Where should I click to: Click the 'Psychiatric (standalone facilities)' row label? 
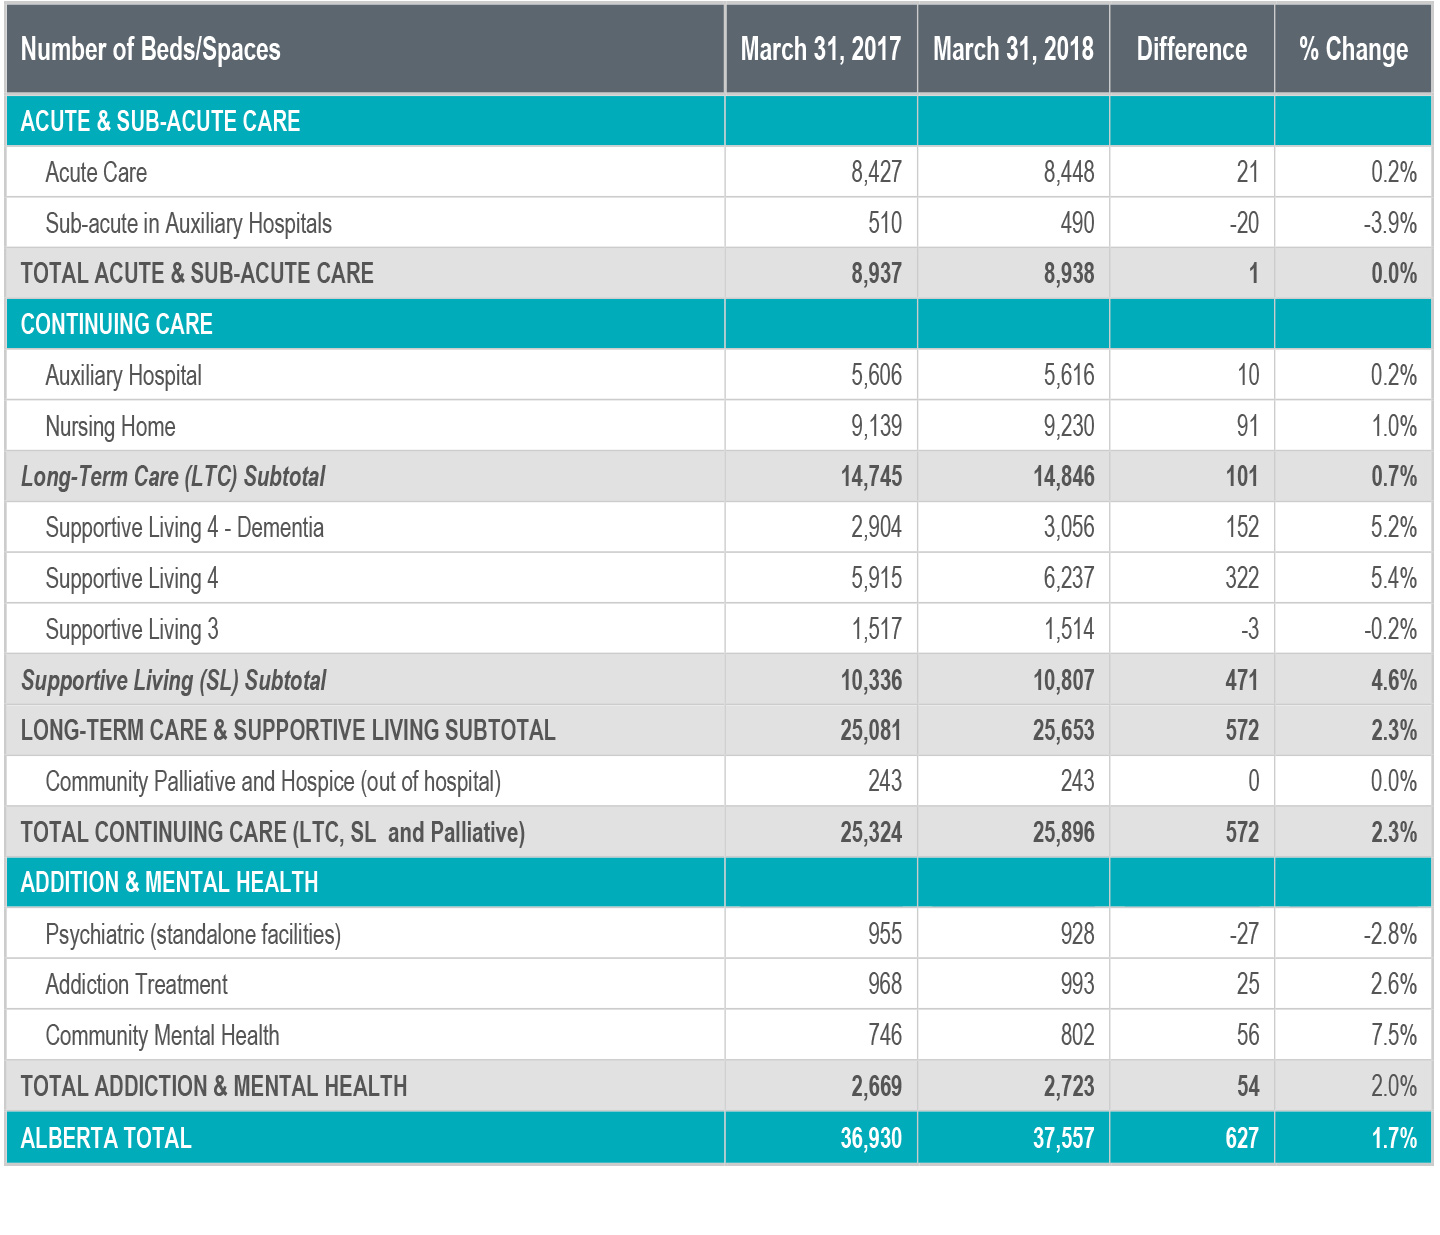coord(193,935)
